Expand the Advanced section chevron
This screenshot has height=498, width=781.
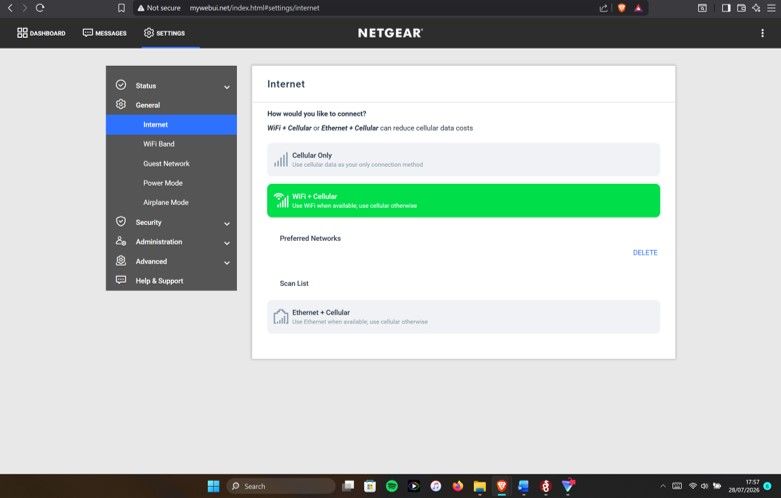click(x=227, y=263)
